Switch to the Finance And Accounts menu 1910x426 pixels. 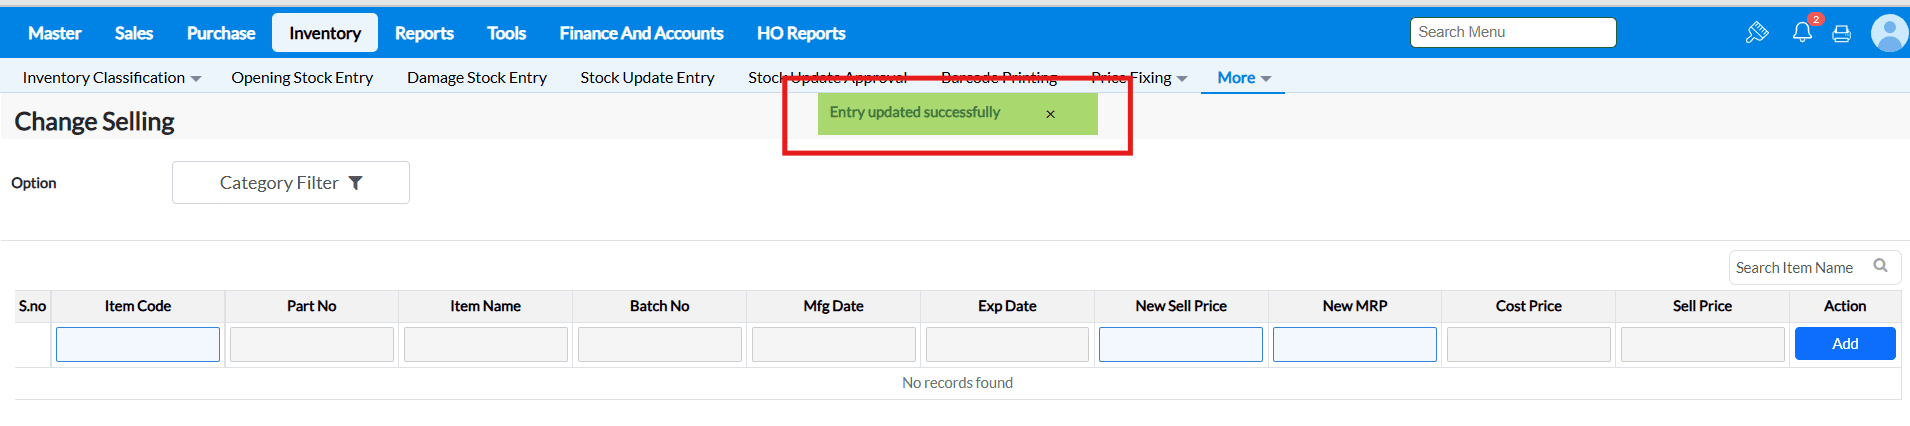click(641, 33)
